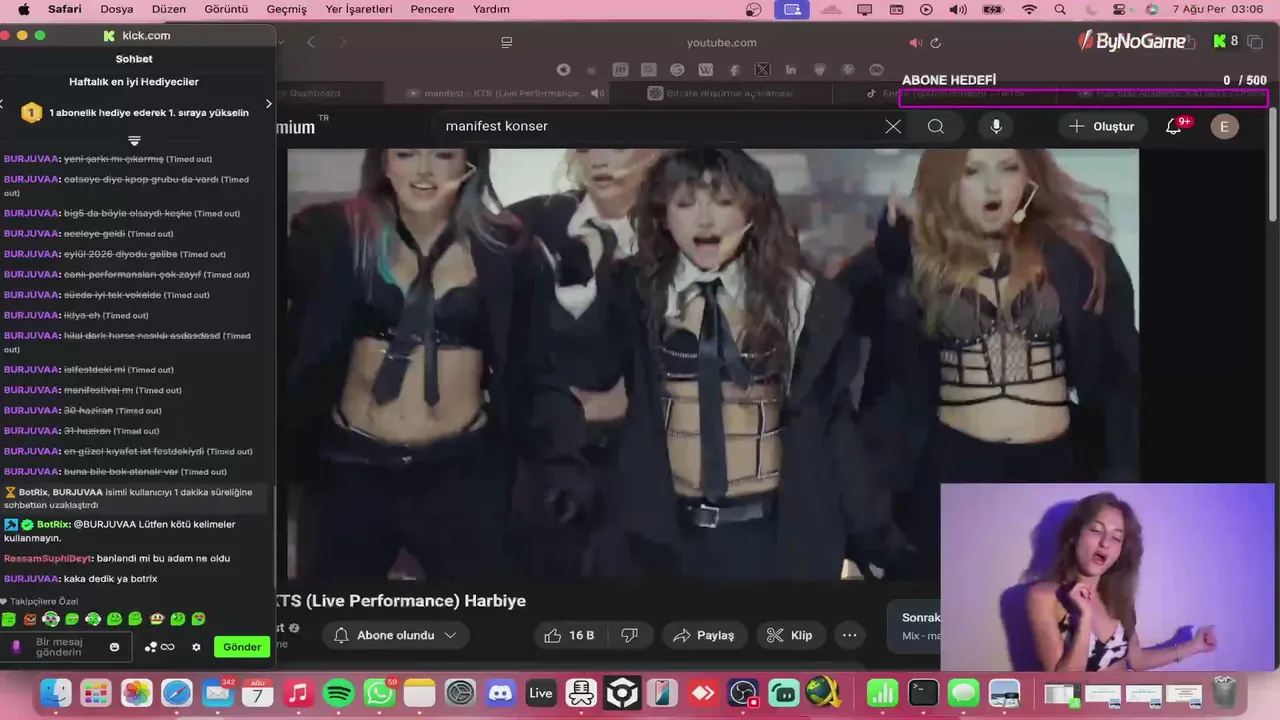Click the Sonraki up next card
This screenshot has height=720, width=1280.
point(914,625)
